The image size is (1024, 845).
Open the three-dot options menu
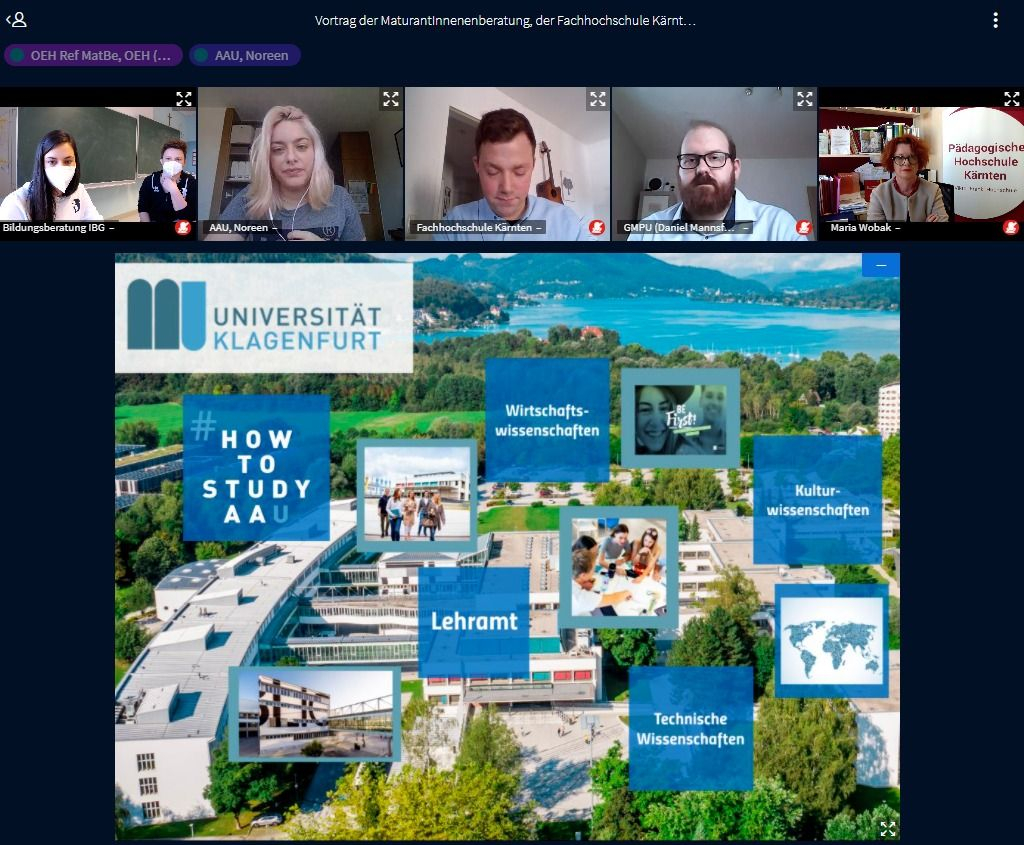(x=995, y=20)
